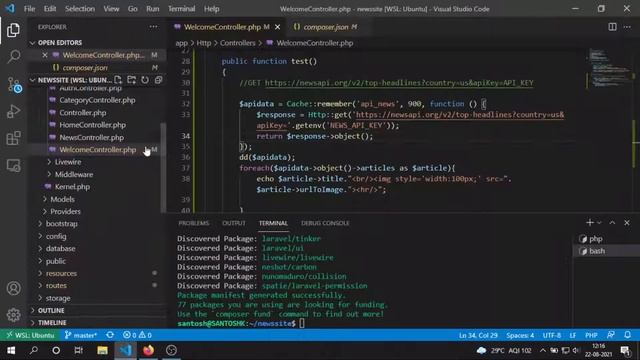640x360 pixels.
Task: Open the new terminal launch profile dropdown
Action: (599, 223)
